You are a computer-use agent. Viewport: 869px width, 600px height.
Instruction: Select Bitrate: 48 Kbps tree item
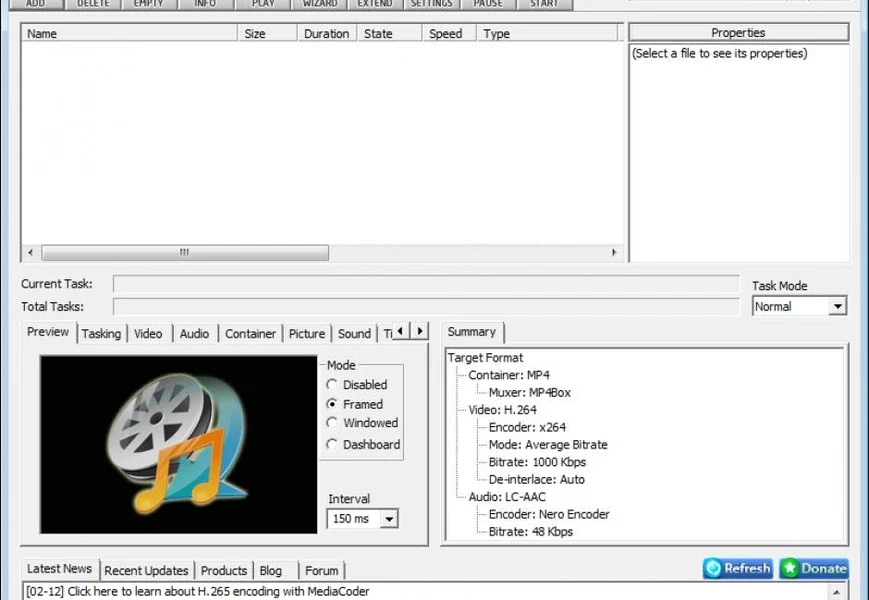pos(530,532)
